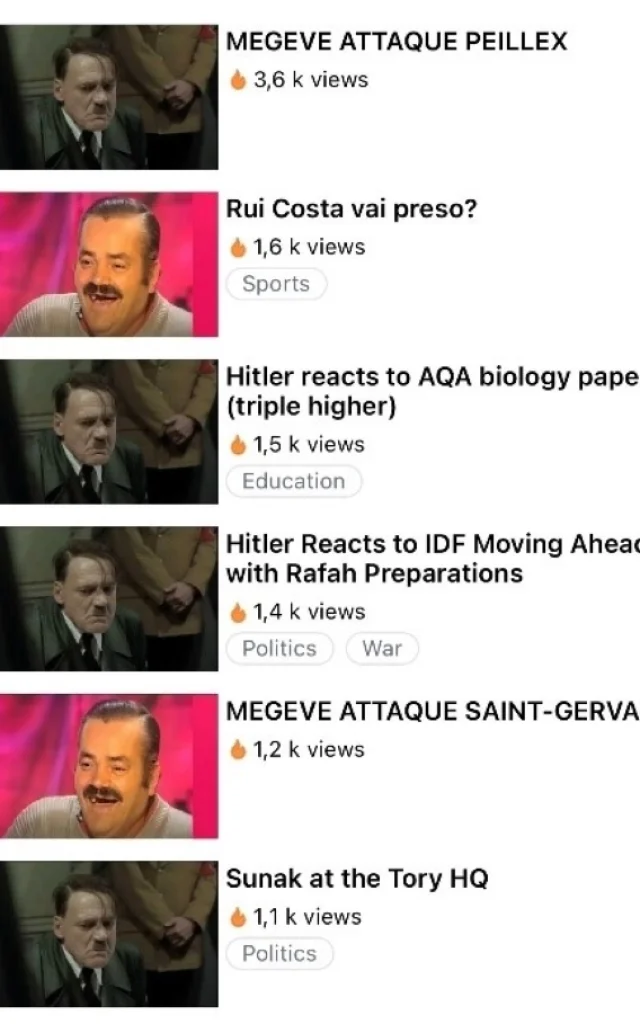The width and height of the screenshot is (640, 1024).
Task: Click the flame icon beside 1,5 k views
Action: (238, 444)
